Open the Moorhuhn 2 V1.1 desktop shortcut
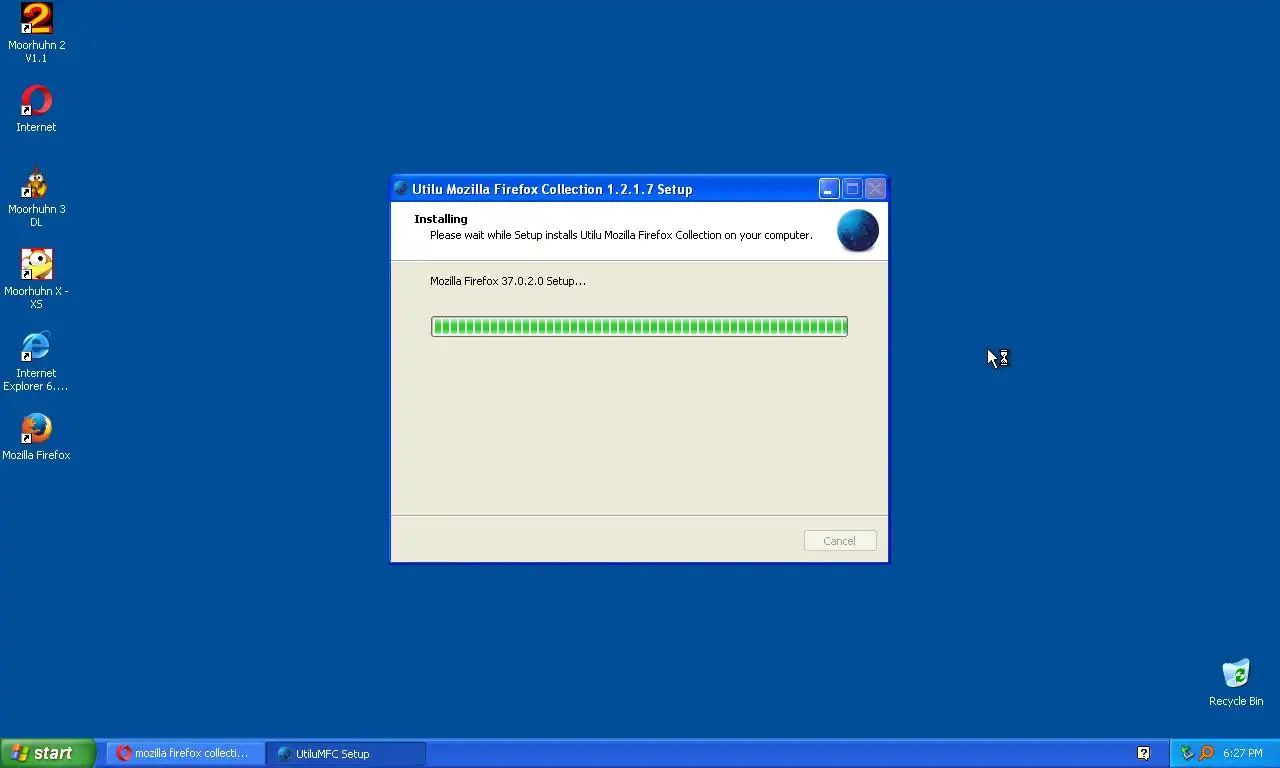This screenshot has height=768, width=1280. coord(36,32)
